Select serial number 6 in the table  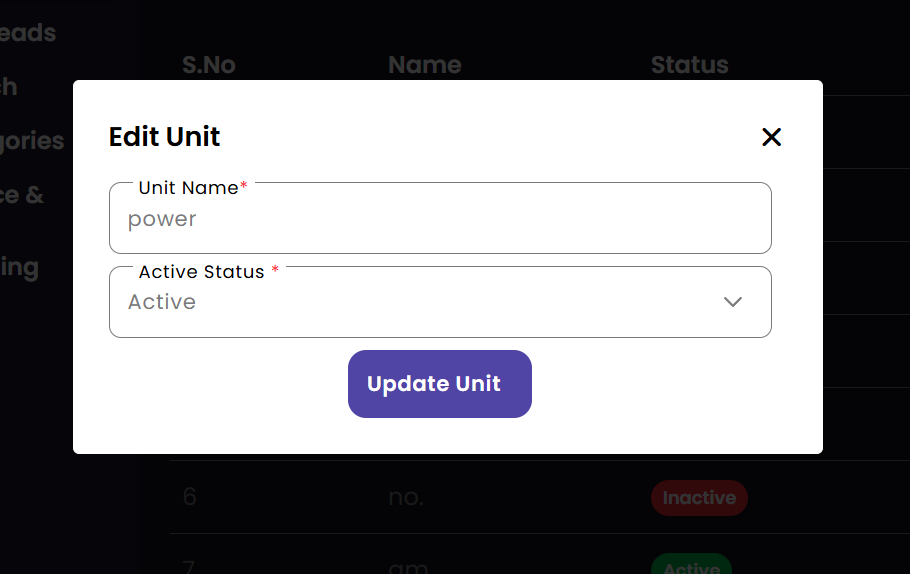click(x=190, y=498)
